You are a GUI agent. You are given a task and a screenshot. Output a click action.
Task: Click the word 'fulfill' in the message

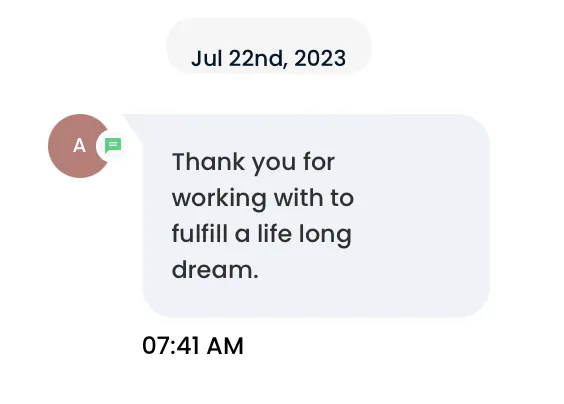pos(201,233)
